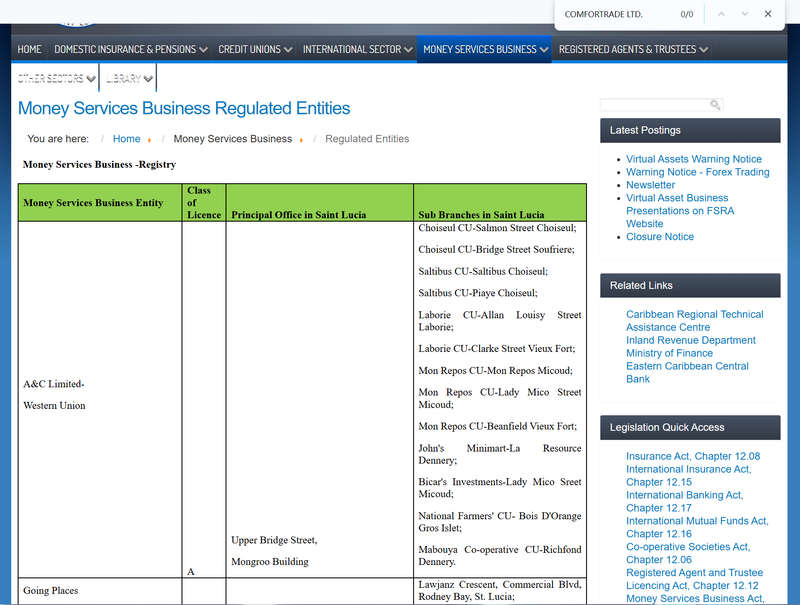
Task: Expand the Library dropdown
Action: 129,79
